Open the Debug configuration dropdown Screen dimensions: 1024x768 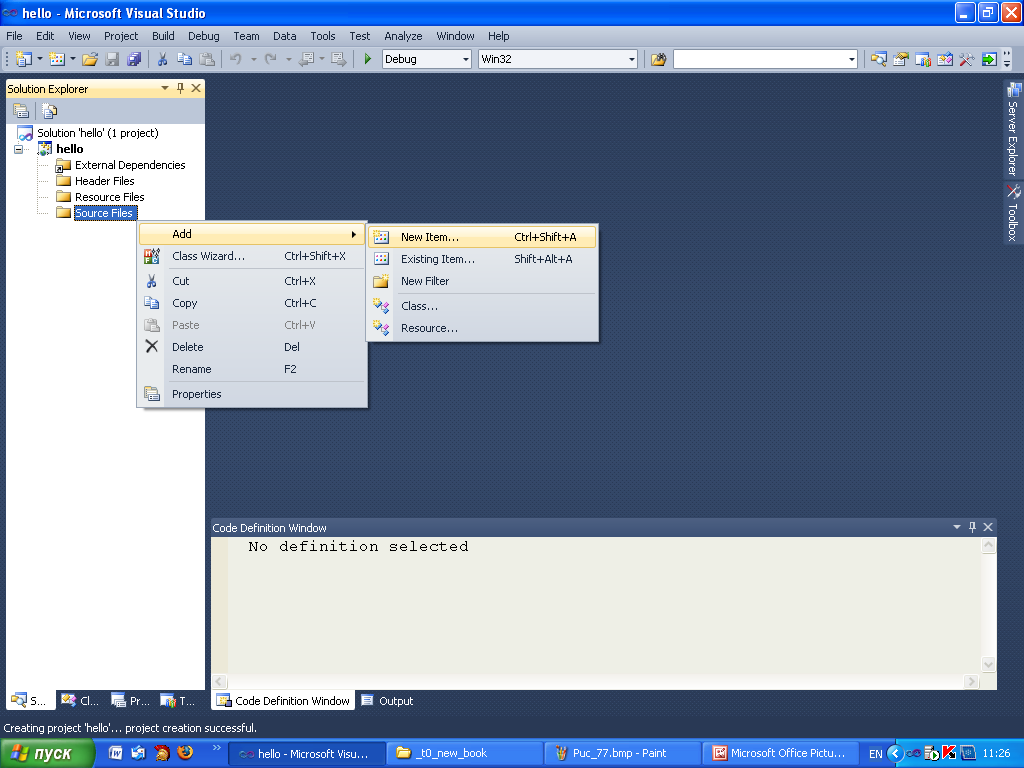coord(466,59)
